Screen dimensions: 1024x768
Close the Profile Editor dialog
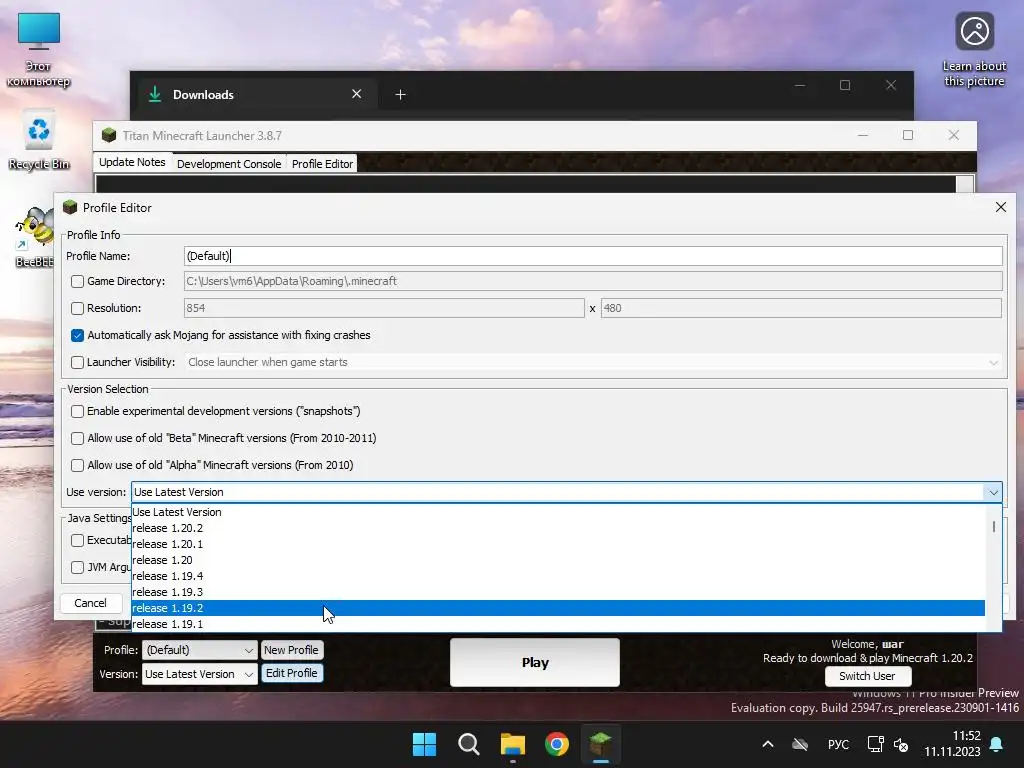click(x=1000, y=207)
